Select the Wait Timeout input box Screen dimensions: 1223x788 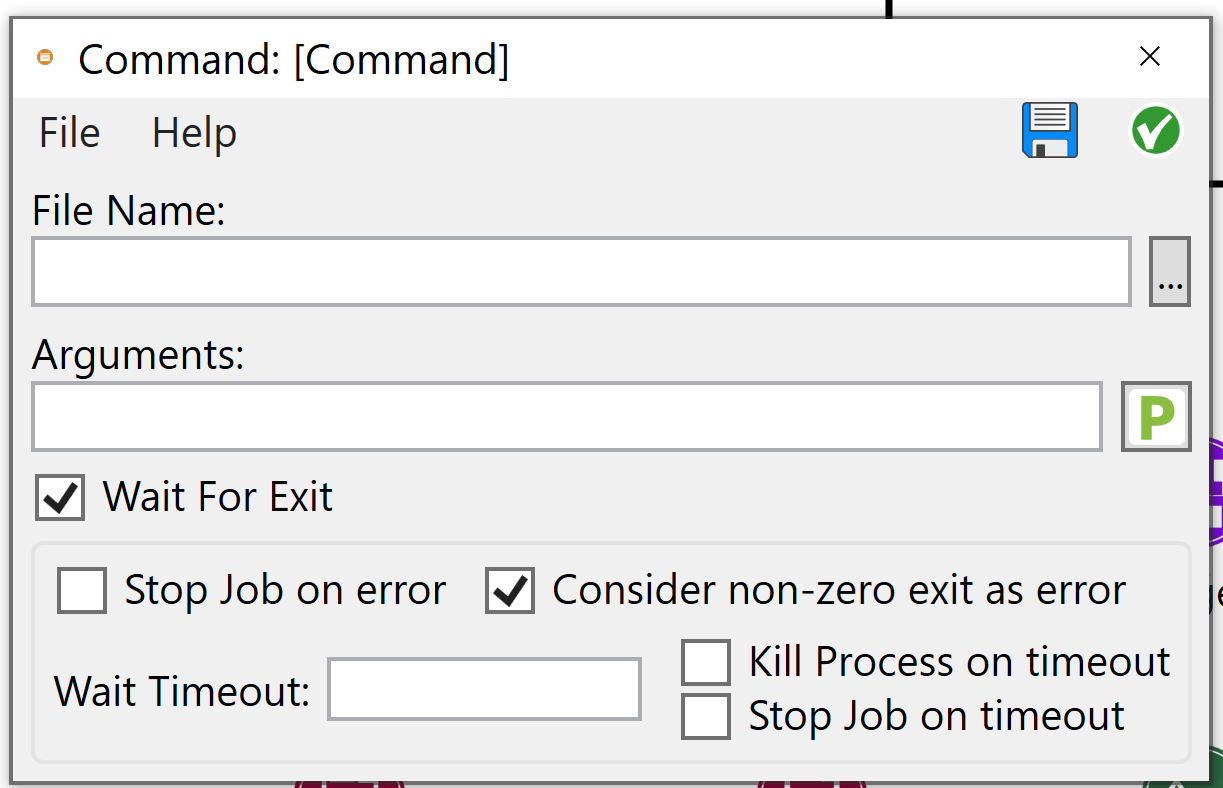pos(484,689)
